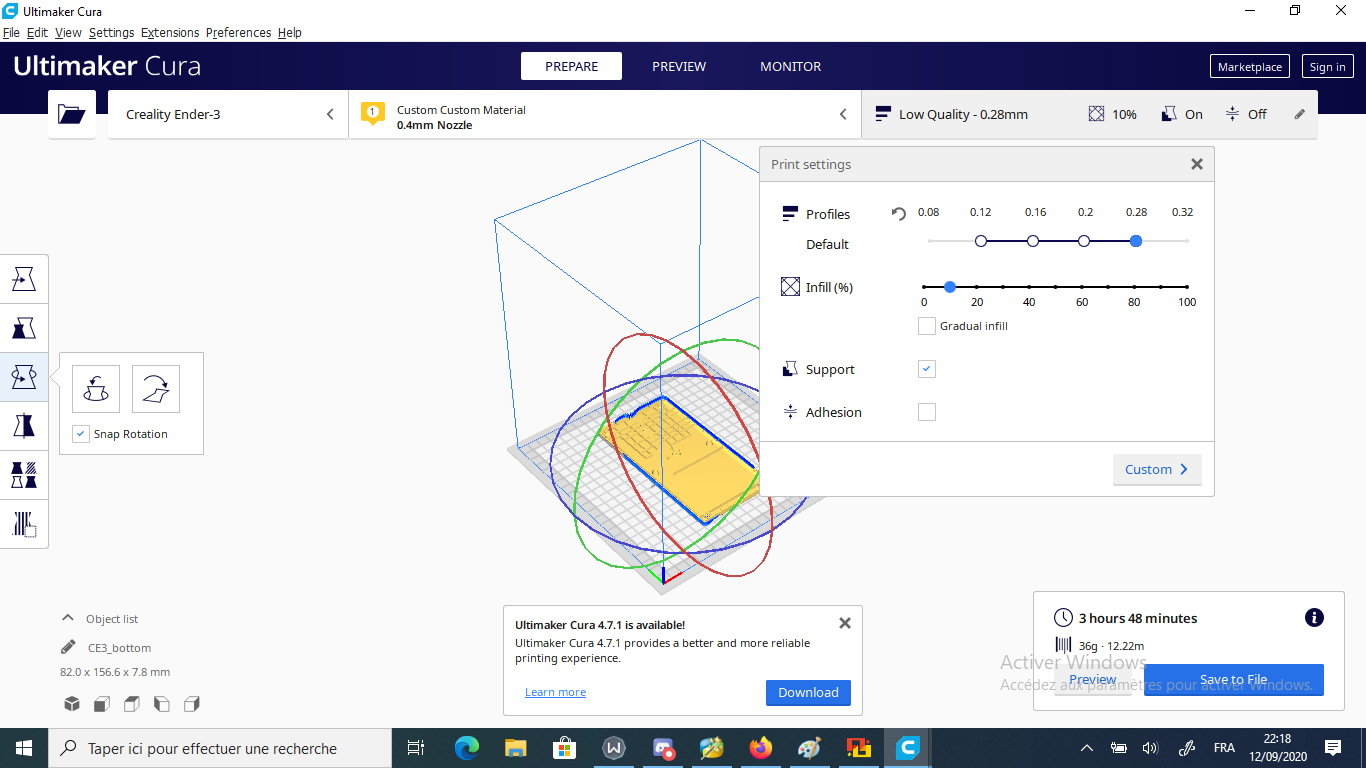The height and width of the screenshot is (768, 1366).
Task: Click the Lay Flat rotation icon
Action: click(156, 389)
